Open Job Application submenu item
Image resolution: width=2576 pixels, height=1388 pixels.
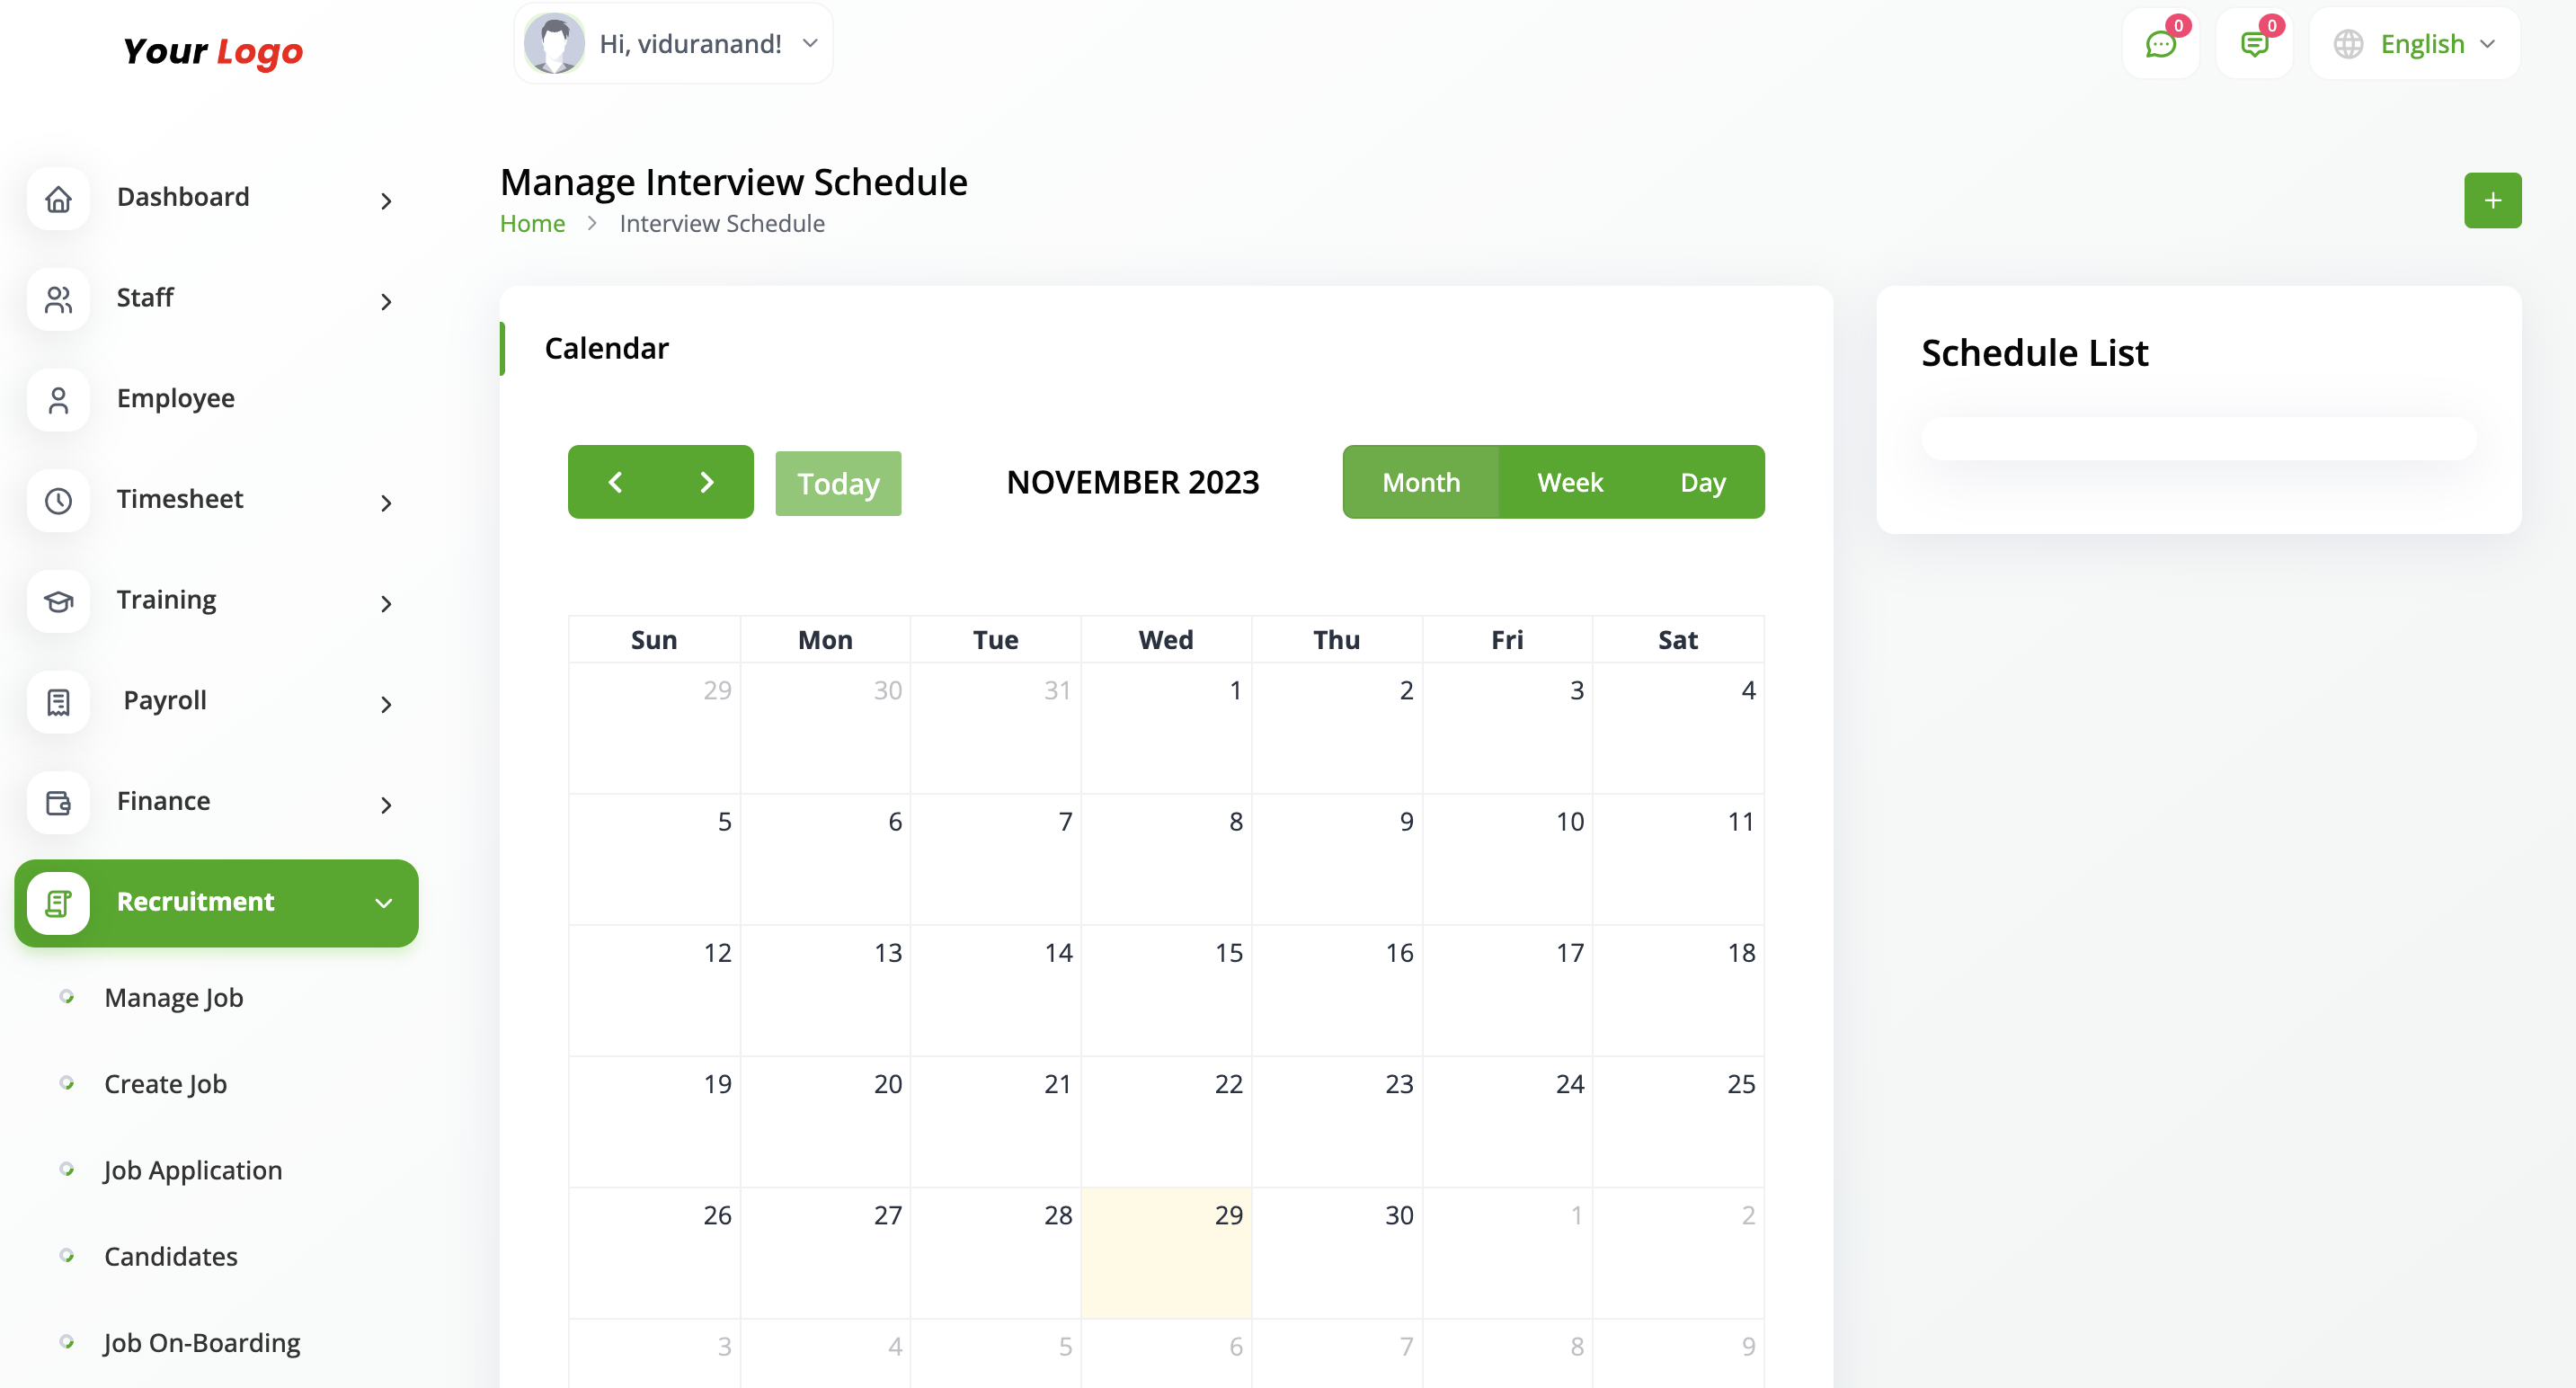pyautogui.click(x=193, y=1170)
